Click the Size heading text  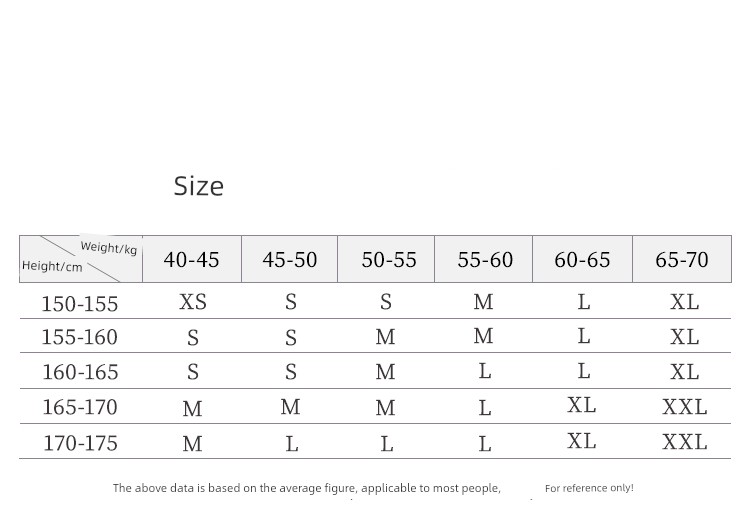[x=199, y=186]
